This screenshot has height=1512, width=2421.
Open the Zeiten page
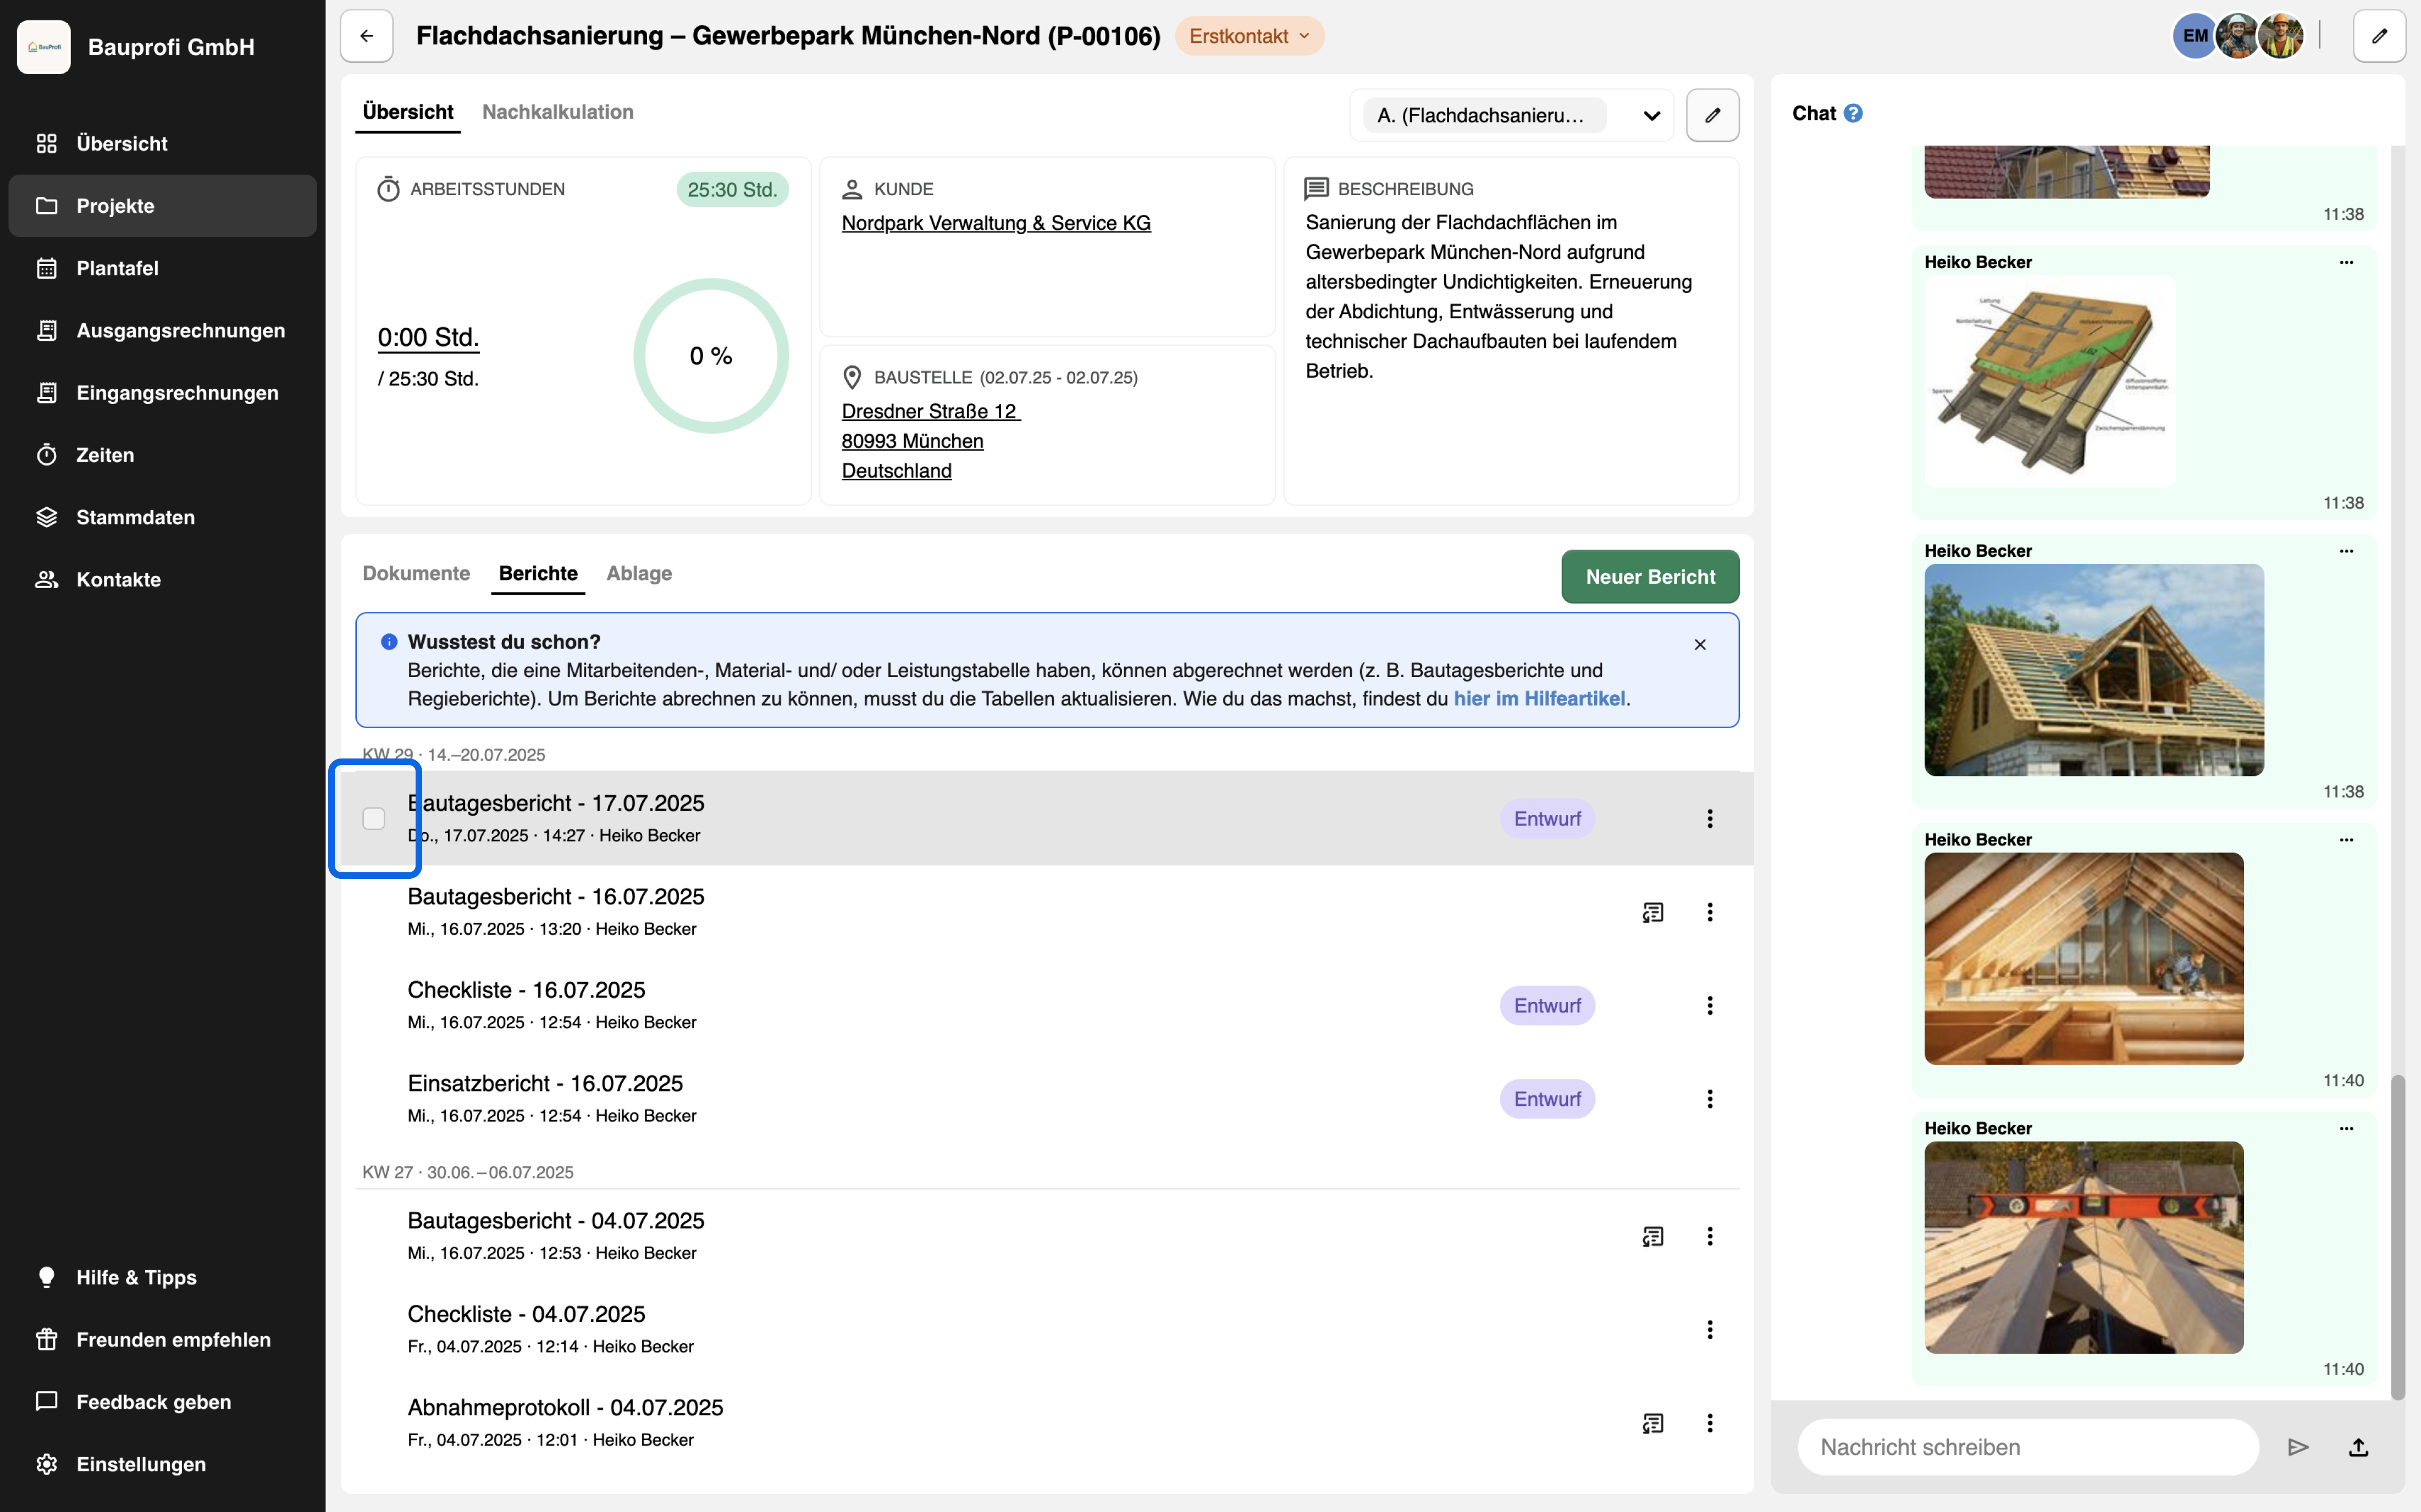163,455
